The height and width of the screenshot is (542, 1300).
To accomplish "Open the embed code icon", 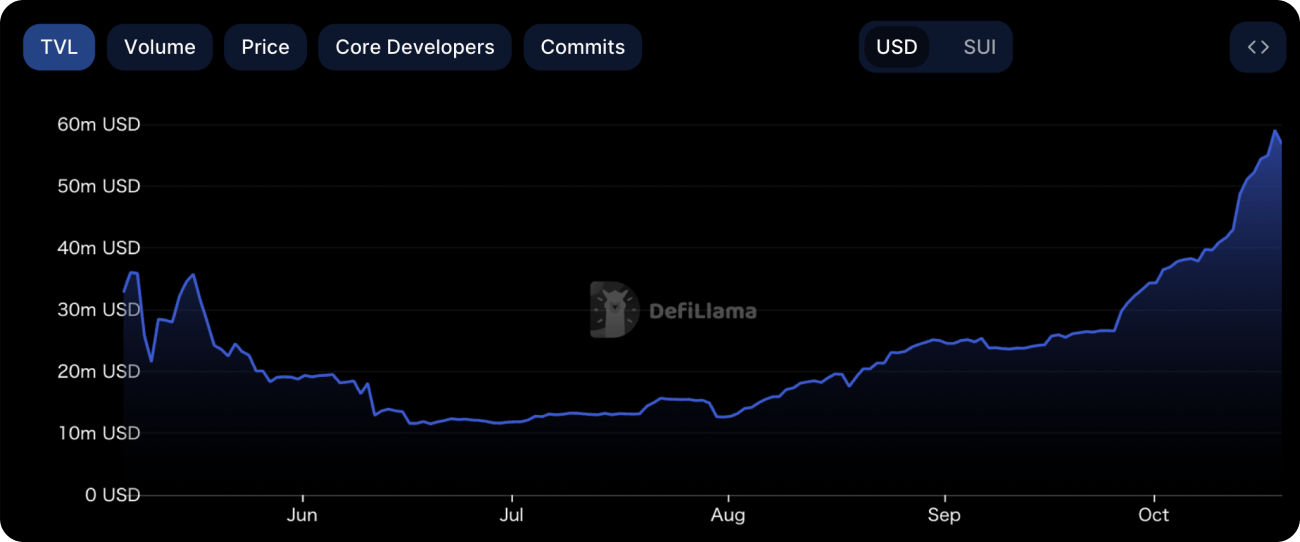I will point(1258,47).
